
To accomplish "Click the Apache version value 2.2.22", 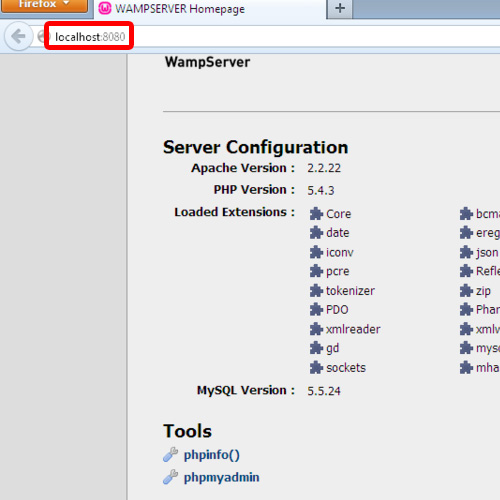I will pos(324,168).
